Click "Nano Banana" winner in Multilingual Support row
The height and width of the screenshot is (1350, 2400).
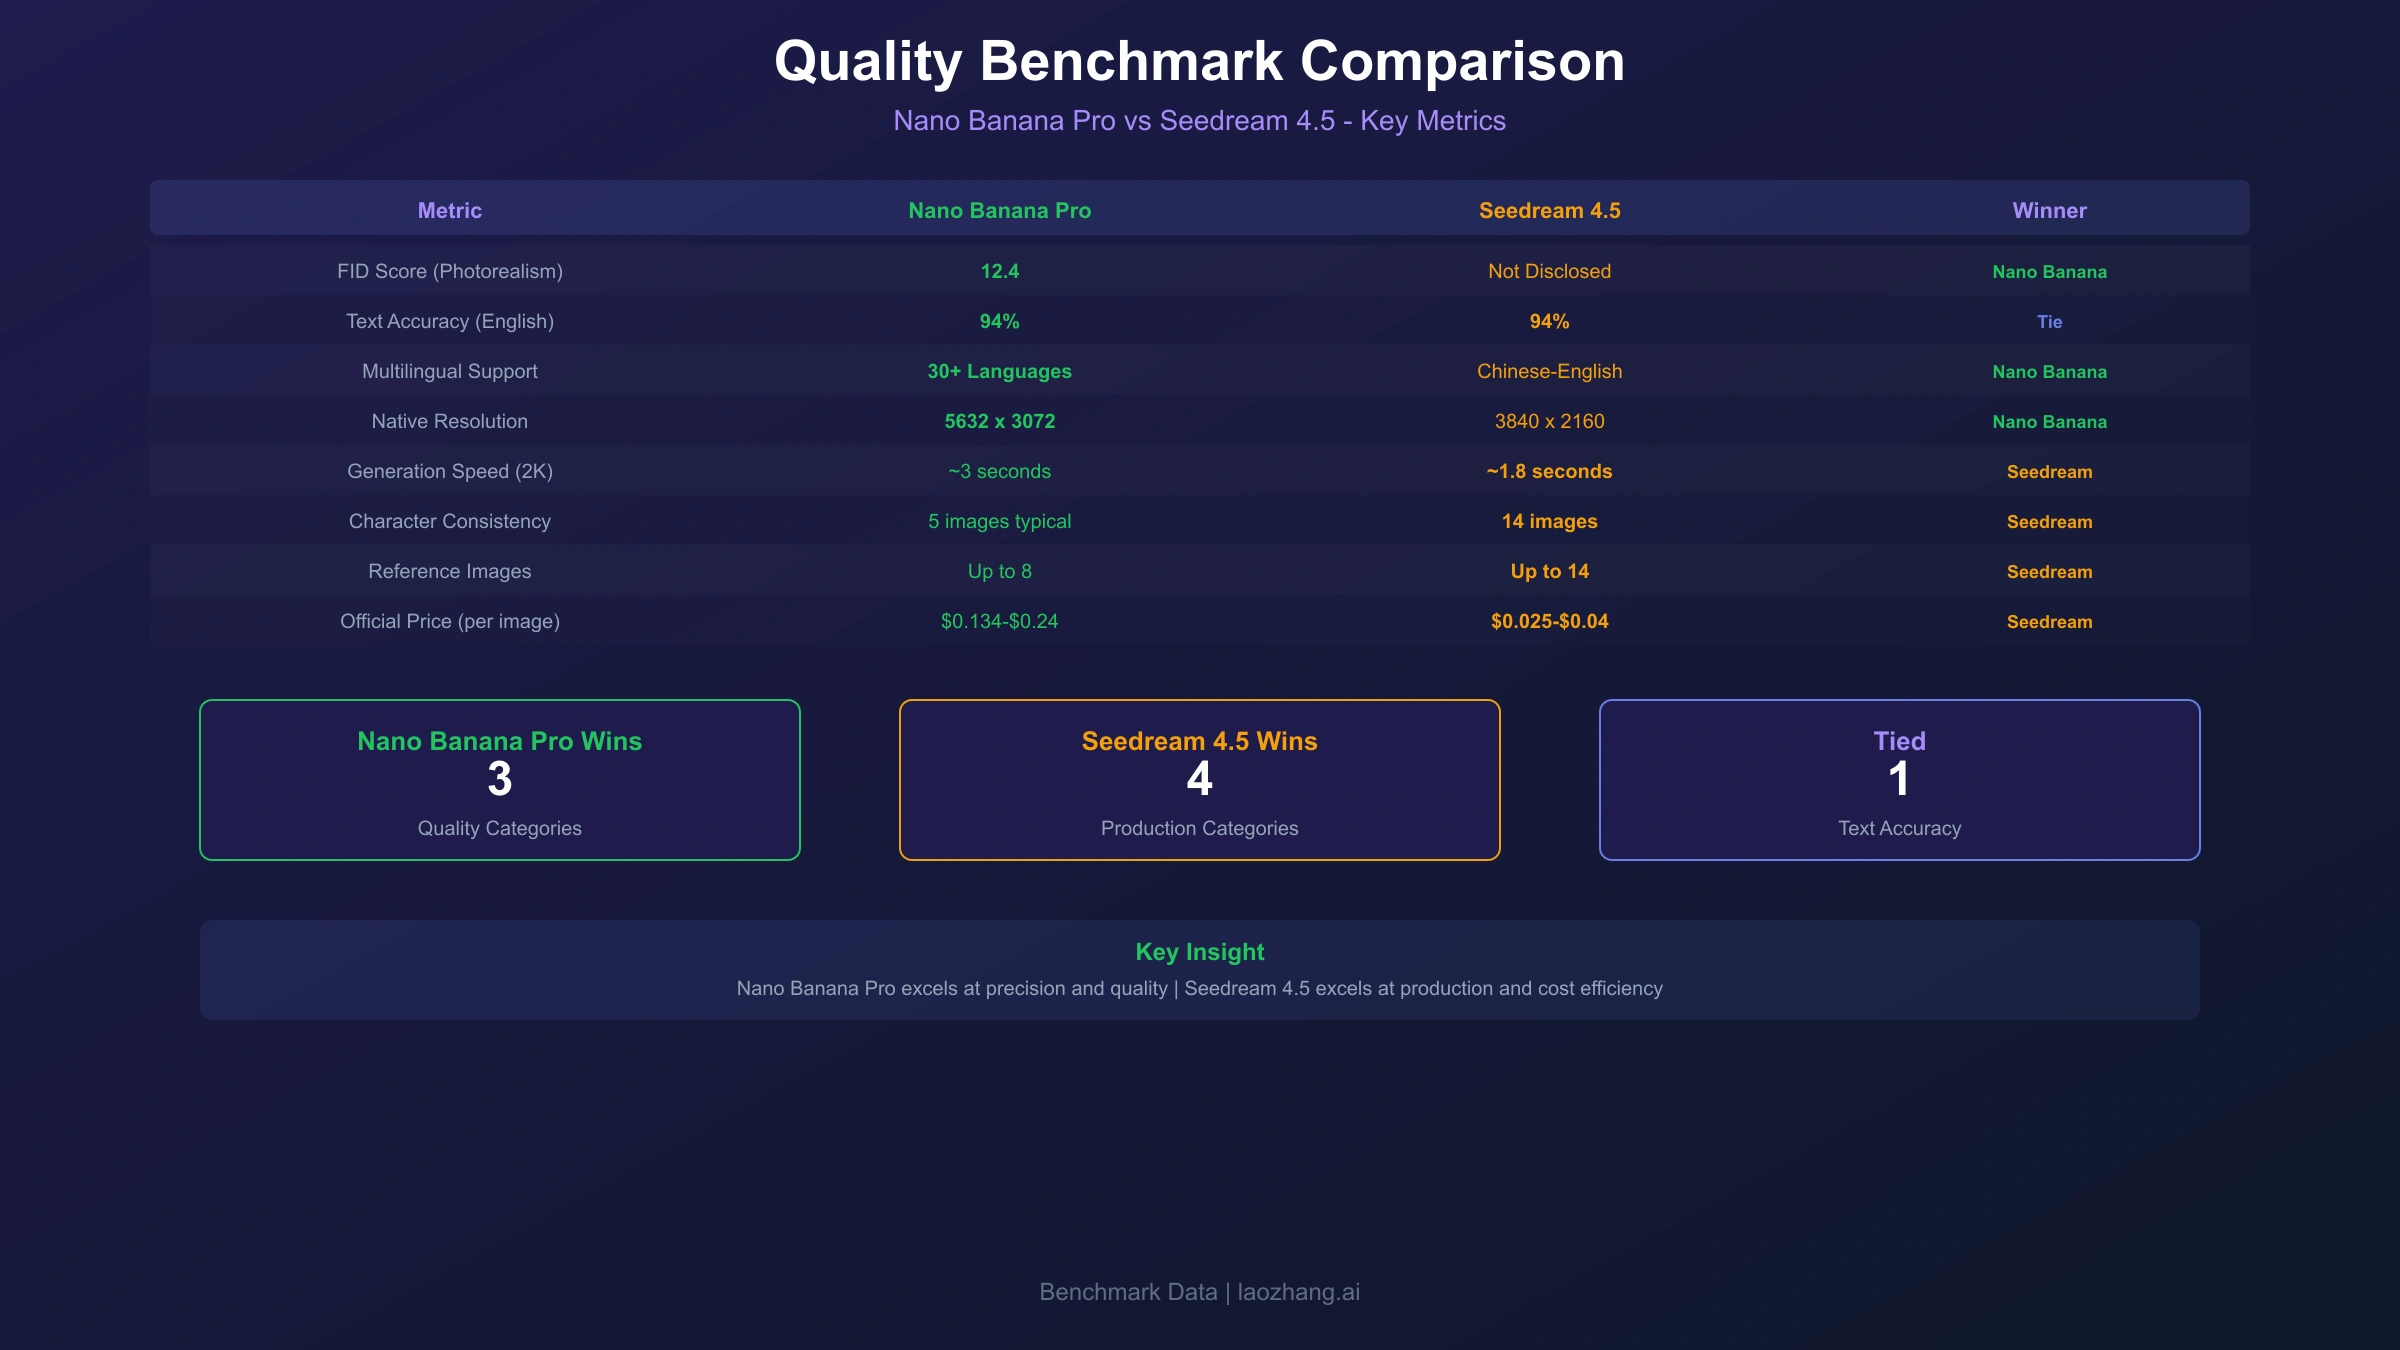coord(2050,372)
